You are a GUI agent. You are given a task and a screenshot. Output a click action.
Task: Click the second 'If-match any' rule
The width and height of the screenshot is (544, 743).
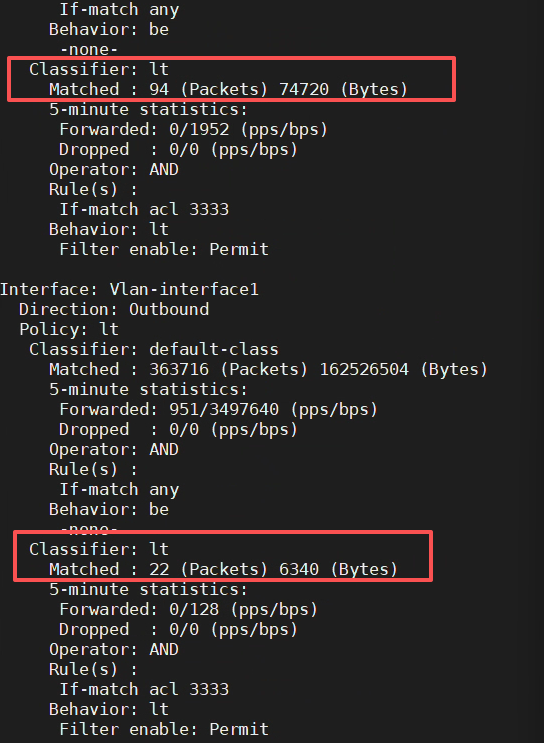[x=119, y=489]
